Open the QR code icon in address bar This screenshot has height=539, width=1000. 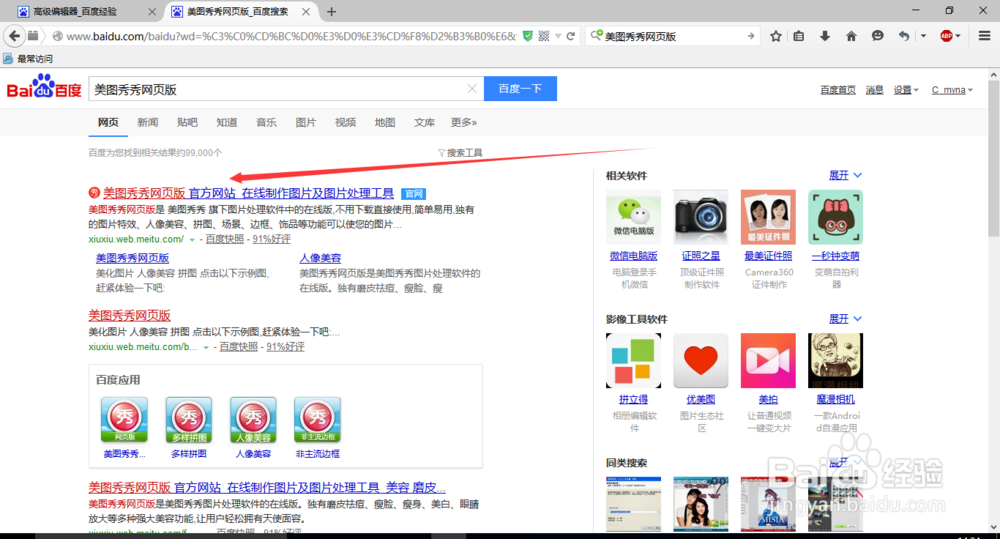pos(544,36)
